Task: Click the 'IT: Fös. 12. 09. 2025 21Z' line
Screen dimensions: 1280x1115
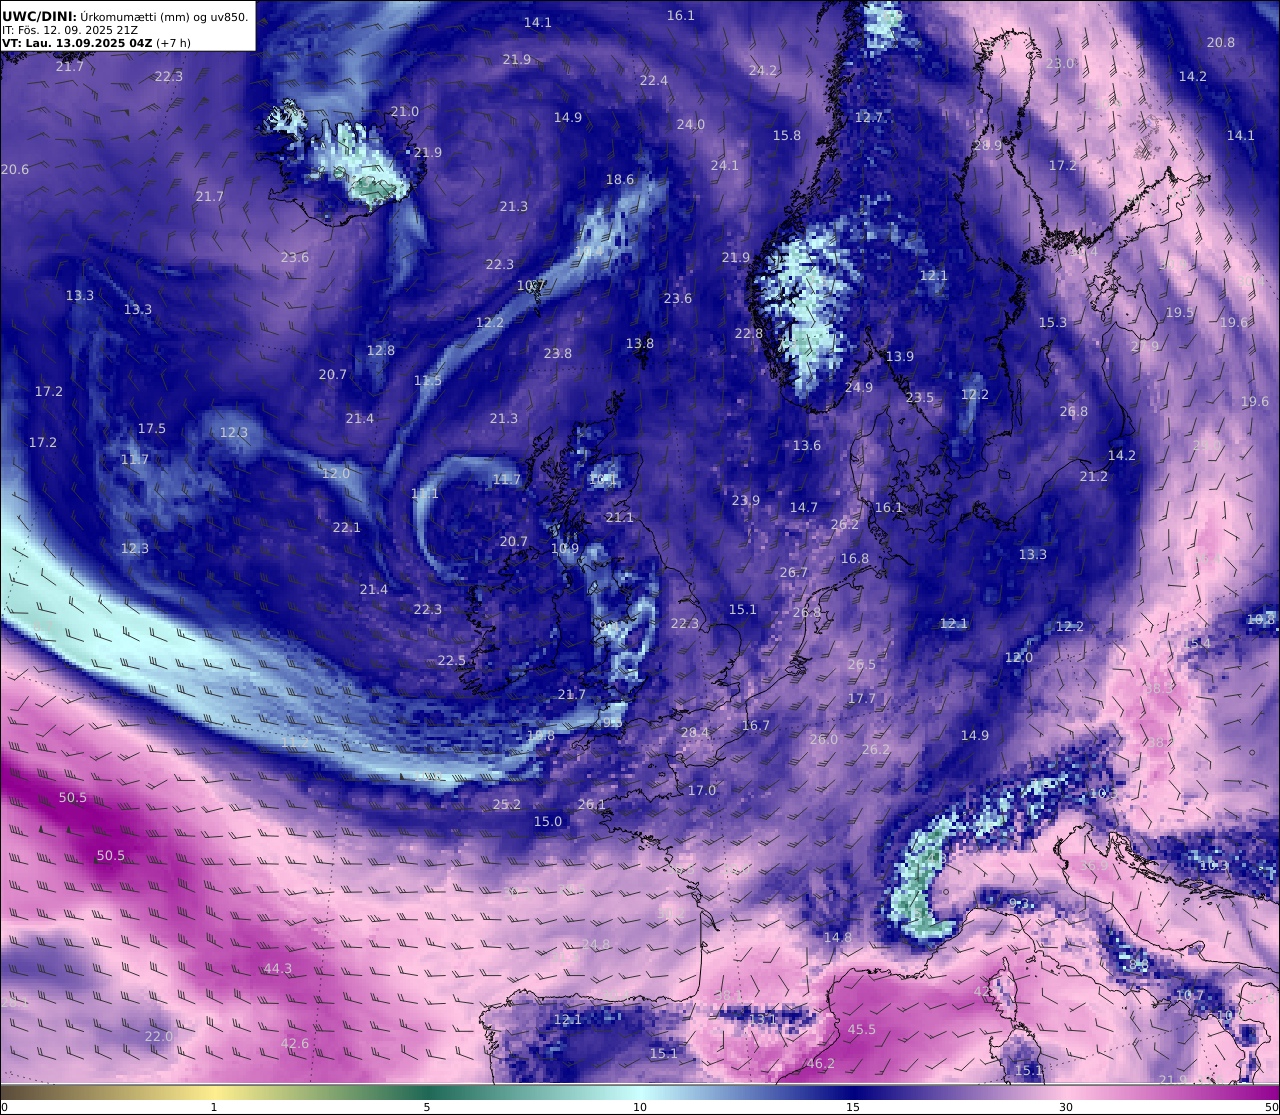Action: click(x=70, y=30)
